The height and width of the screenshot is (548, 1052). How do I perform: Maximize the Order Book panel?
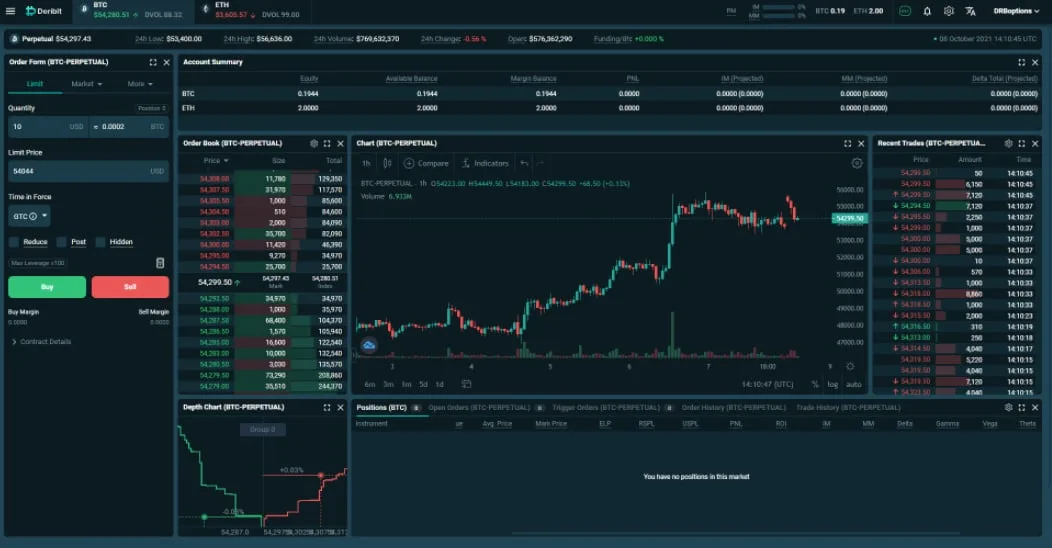click(x=327, y=144)
